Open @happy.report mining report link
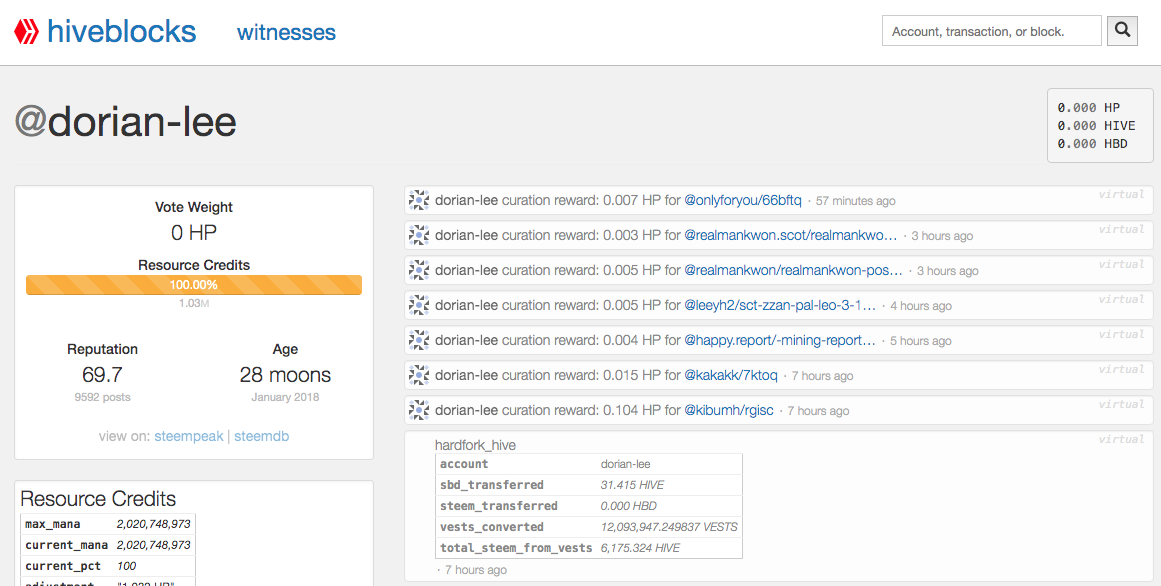The image size is (1161, 586). [779, 341]
